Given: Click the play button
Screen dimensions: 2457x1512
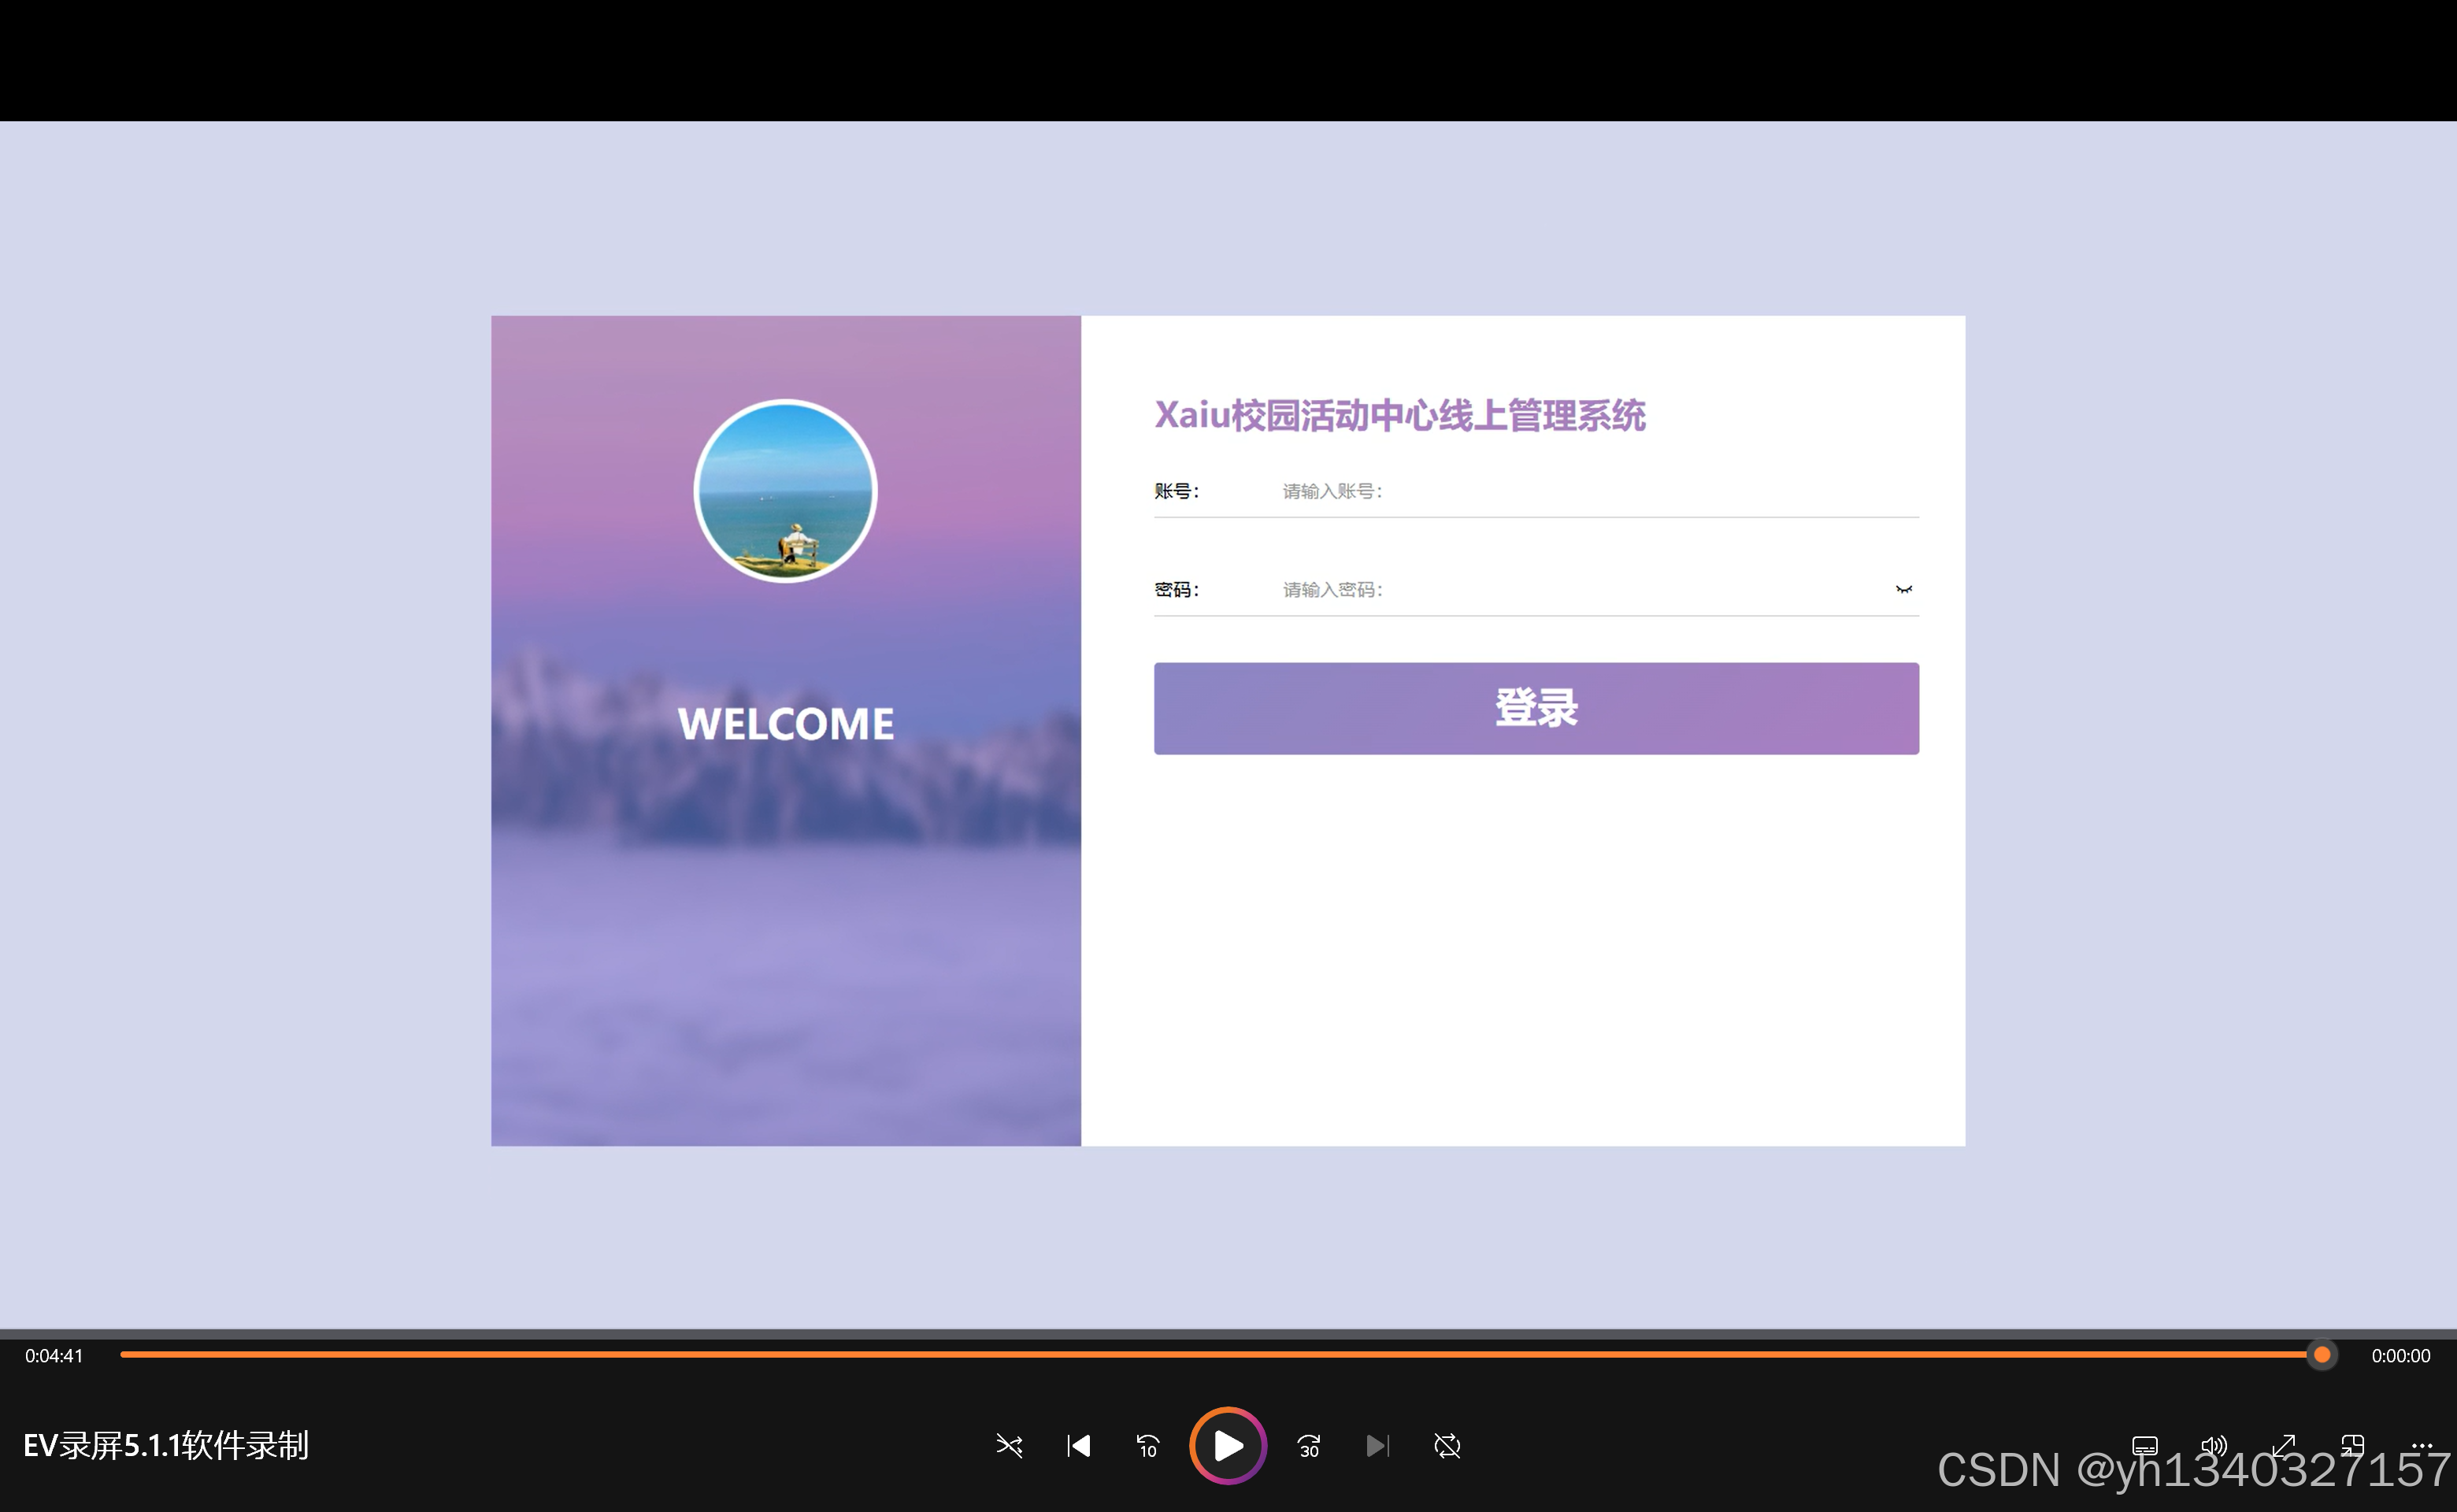Looking at the screenshot, I should (x=1227, y=1445).
